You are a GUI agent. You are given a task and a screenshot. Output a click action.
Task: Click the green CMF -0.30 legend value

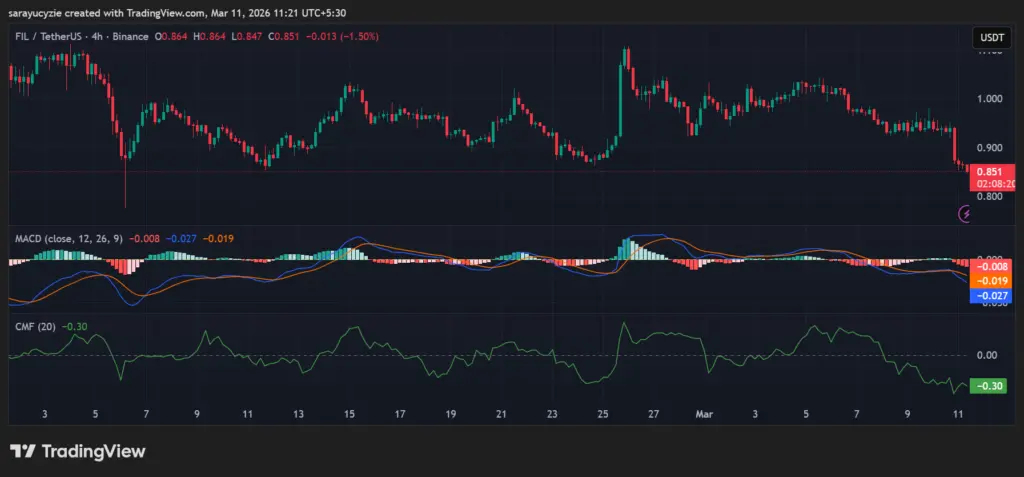(74, 327)
